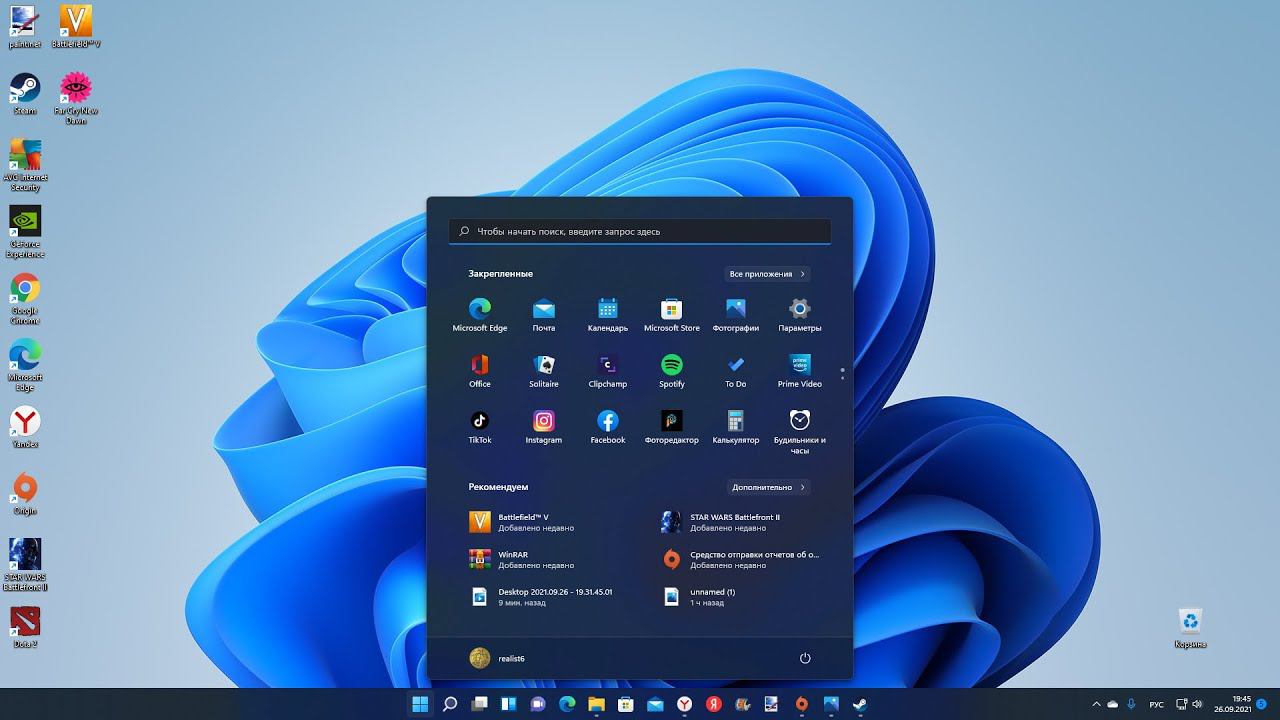The width and height of the screenshot is (1280, 720).
Task: Select the Steam desktop shortcut
Action: click(x=25, y=94)
